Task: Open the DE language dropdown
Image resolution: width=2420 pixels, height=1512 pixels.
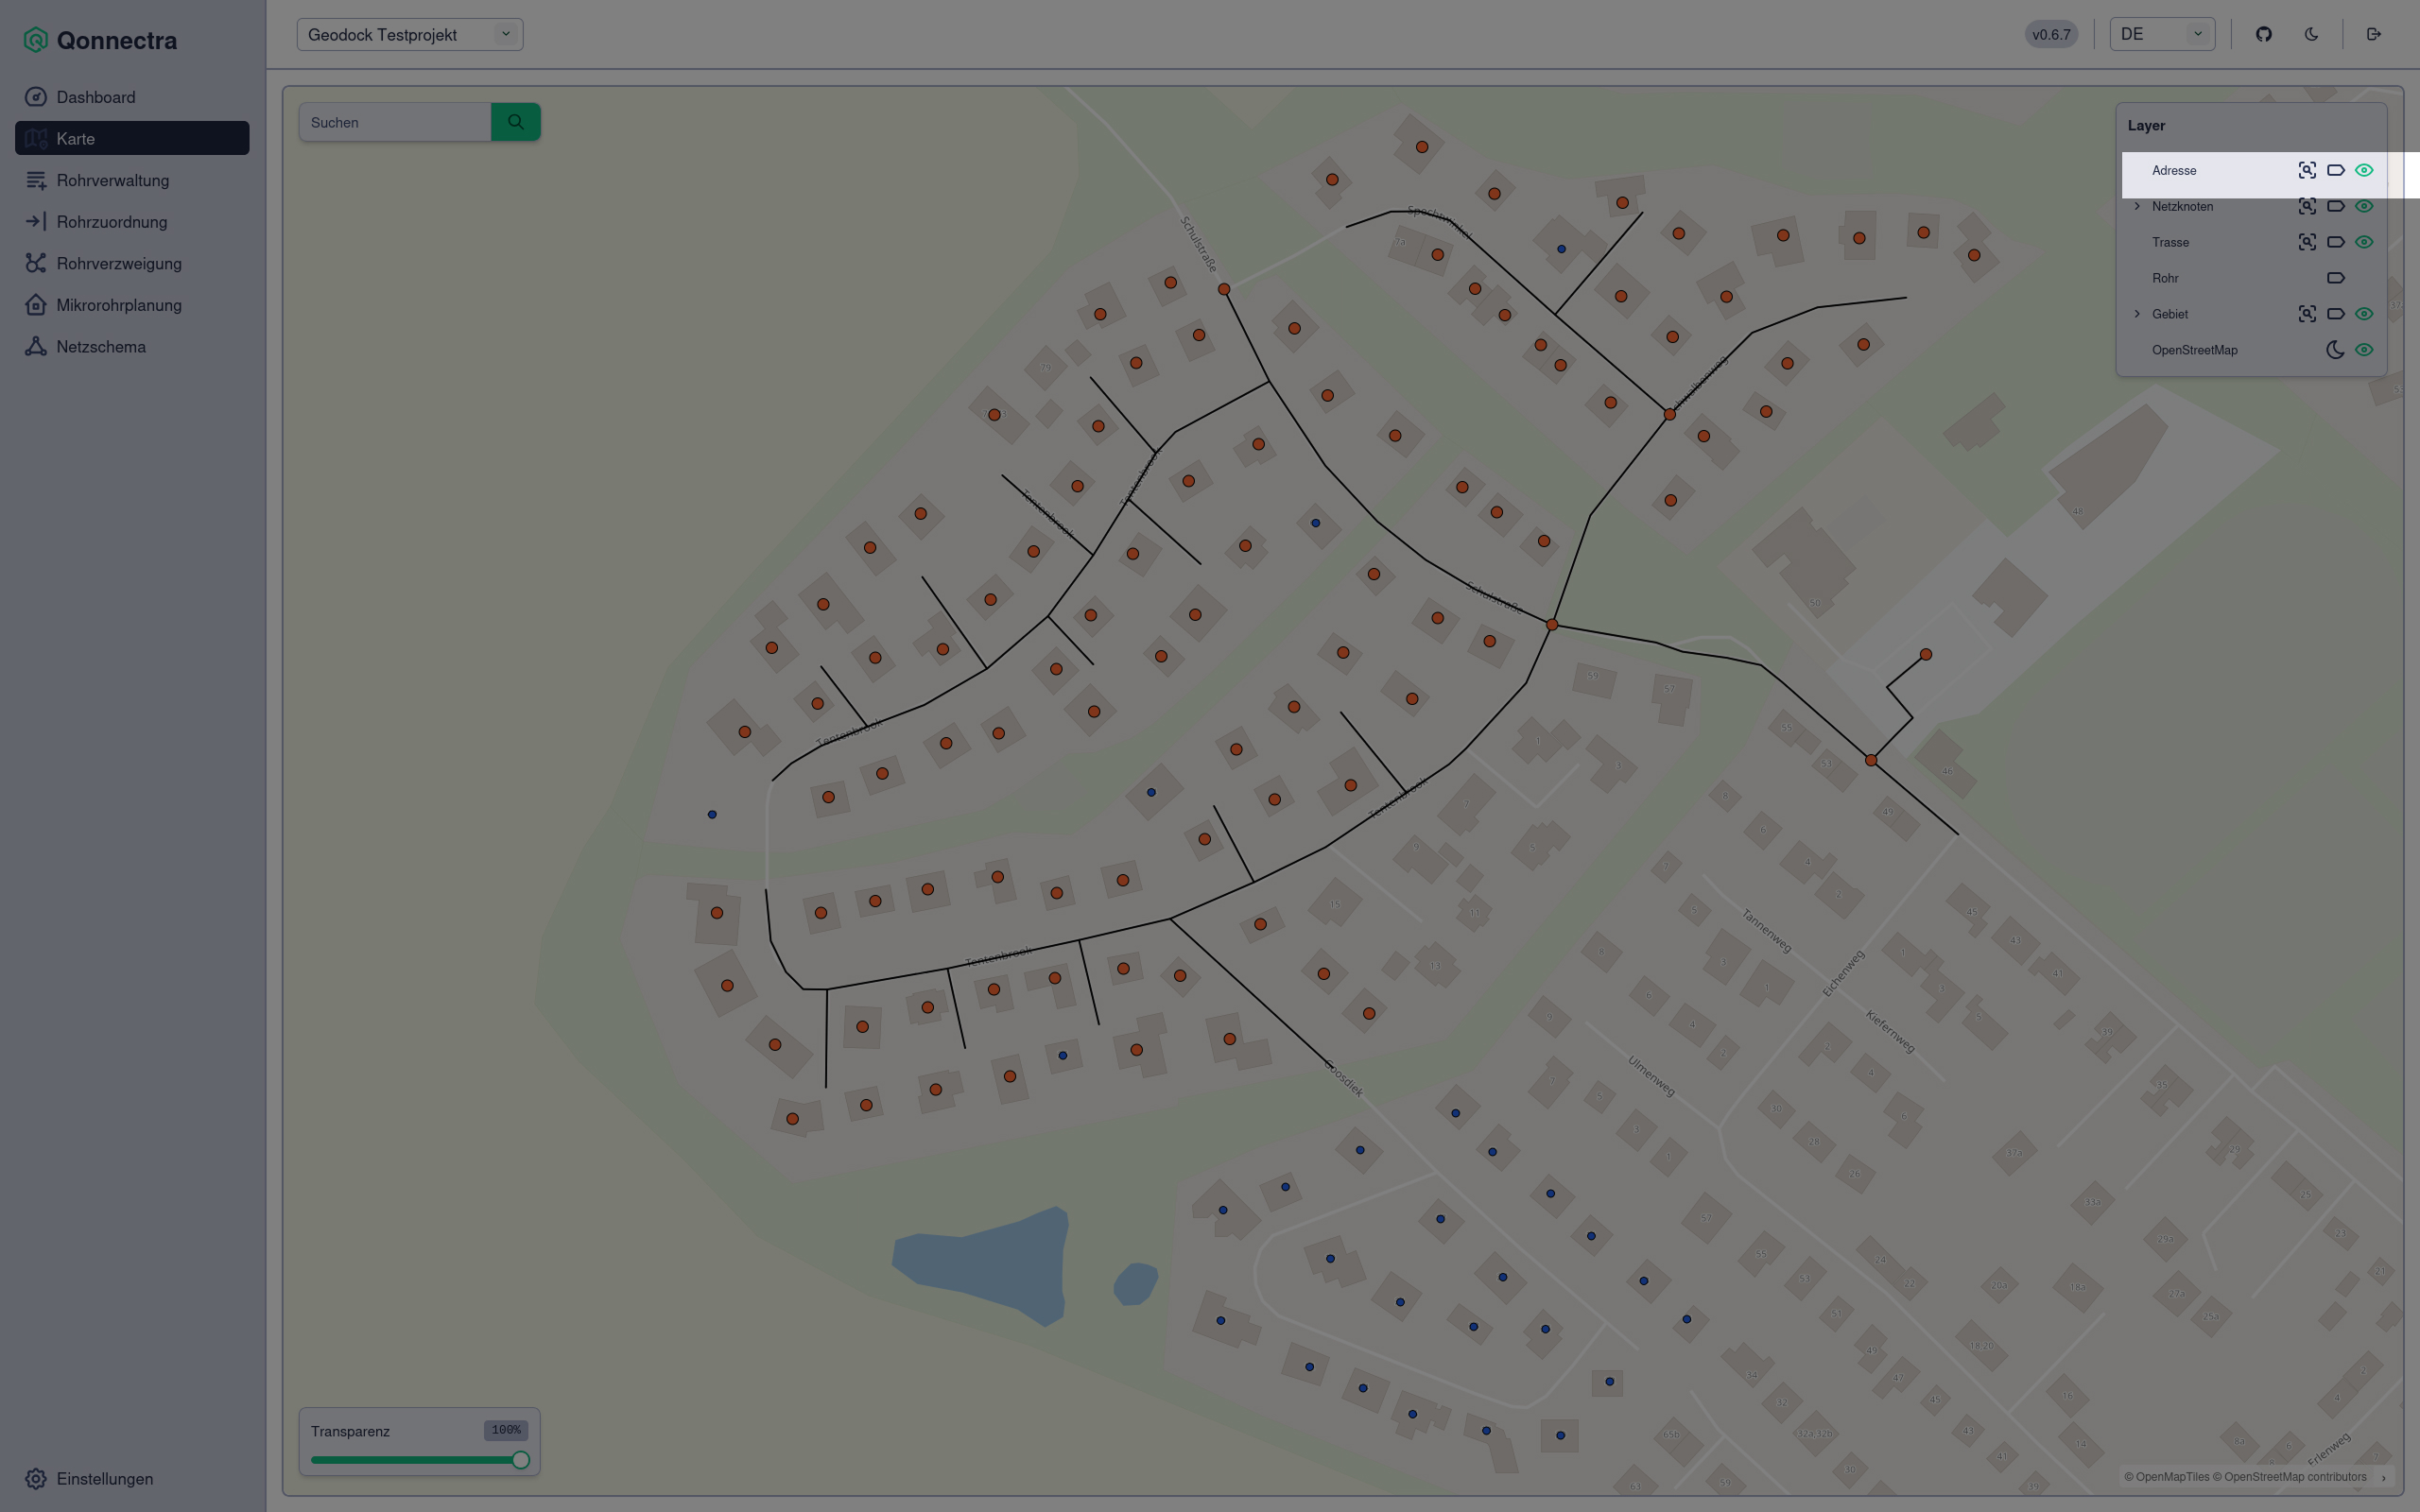Action: pyautogui.click(x=2161, y=34)
